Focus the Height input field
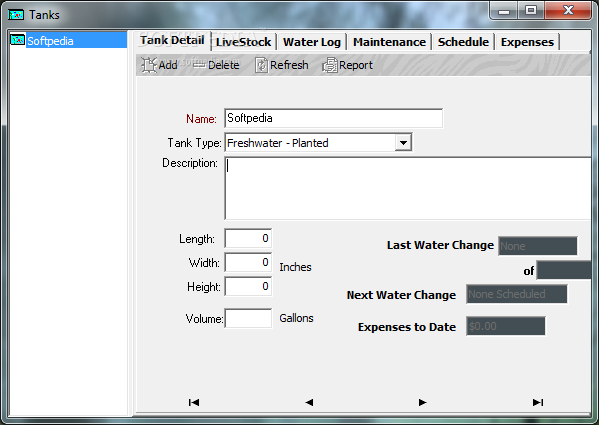Screen dimensions: 599x425 (x=248, y=287)
